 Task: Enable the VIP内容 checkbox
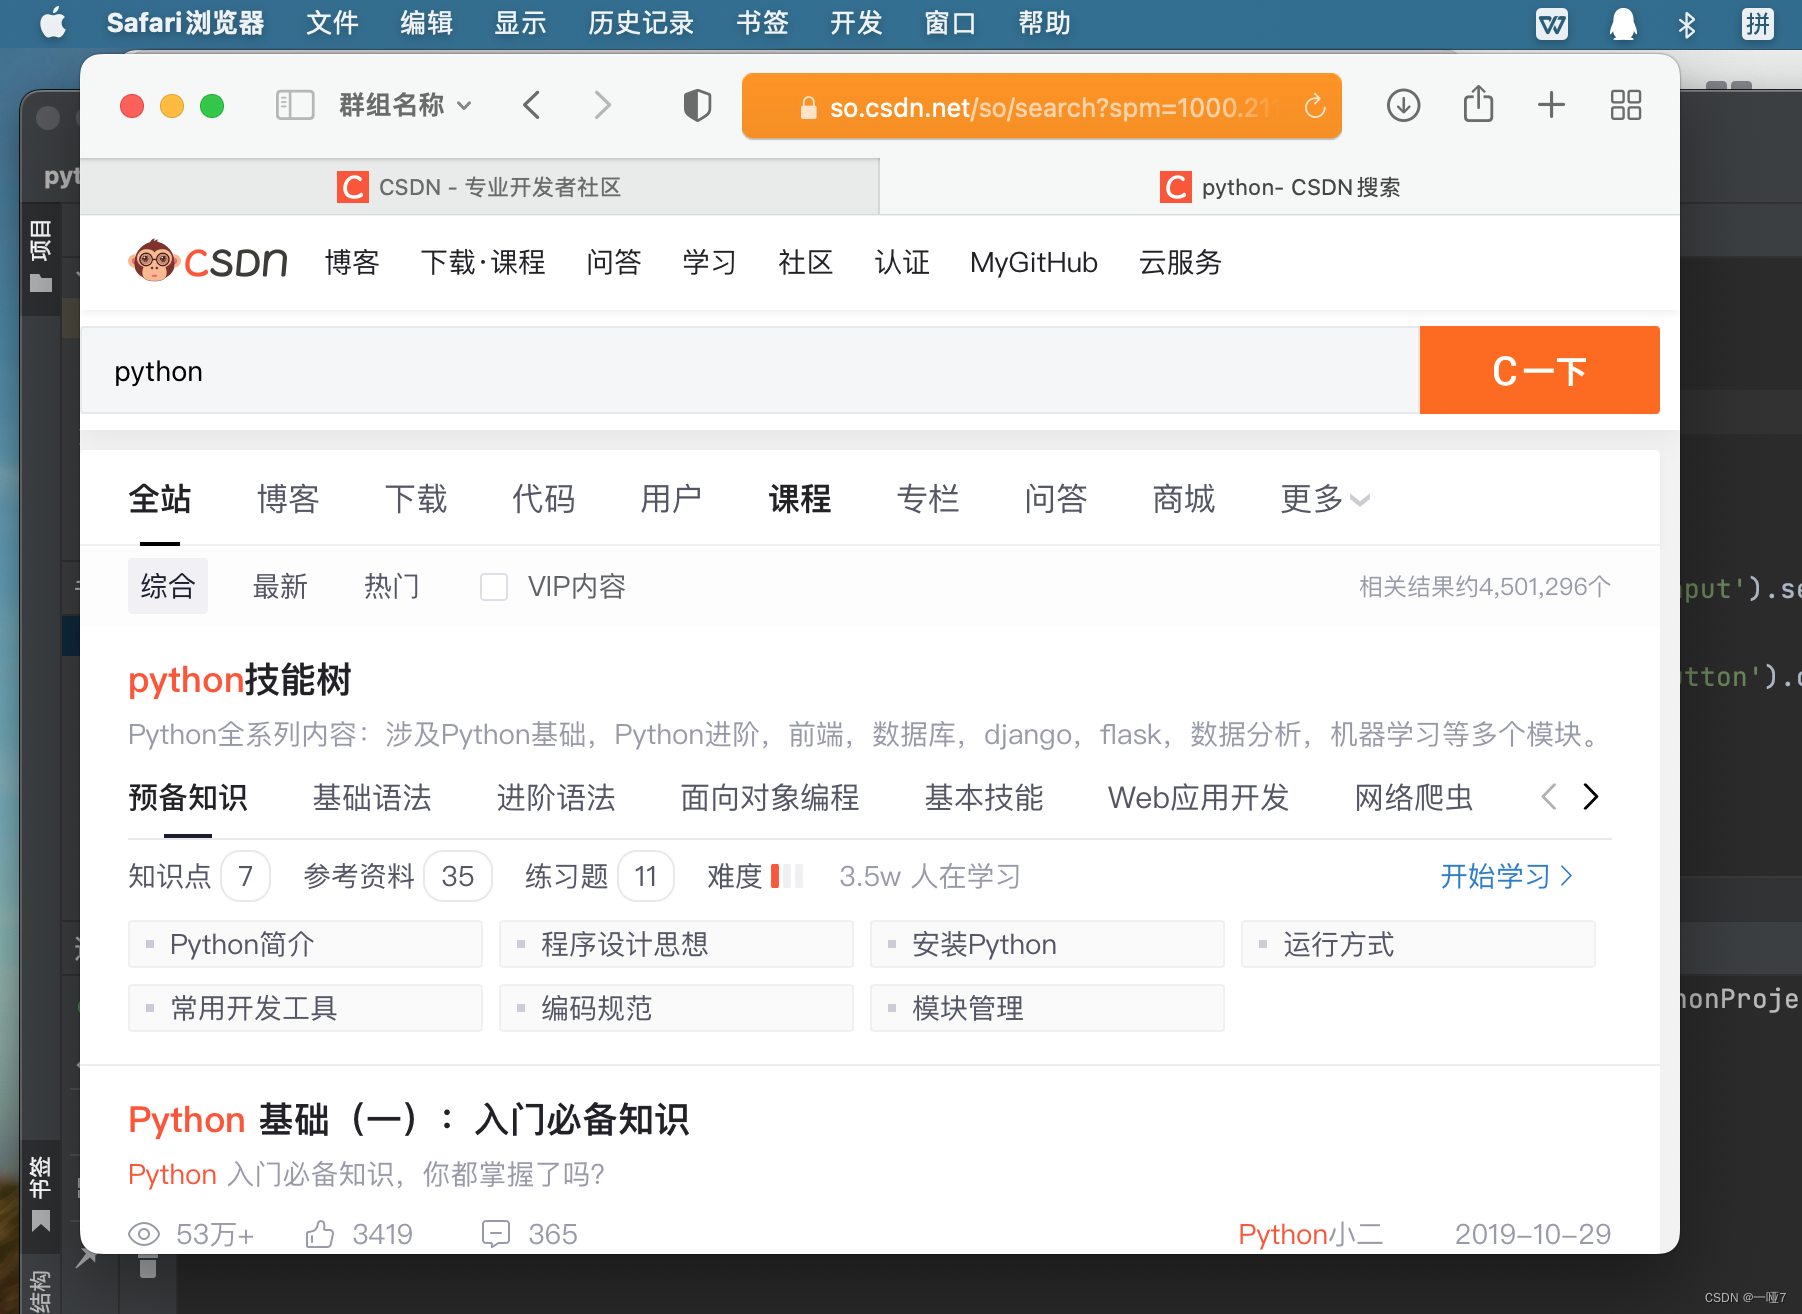pyautogui.click(x=494, y=586)
